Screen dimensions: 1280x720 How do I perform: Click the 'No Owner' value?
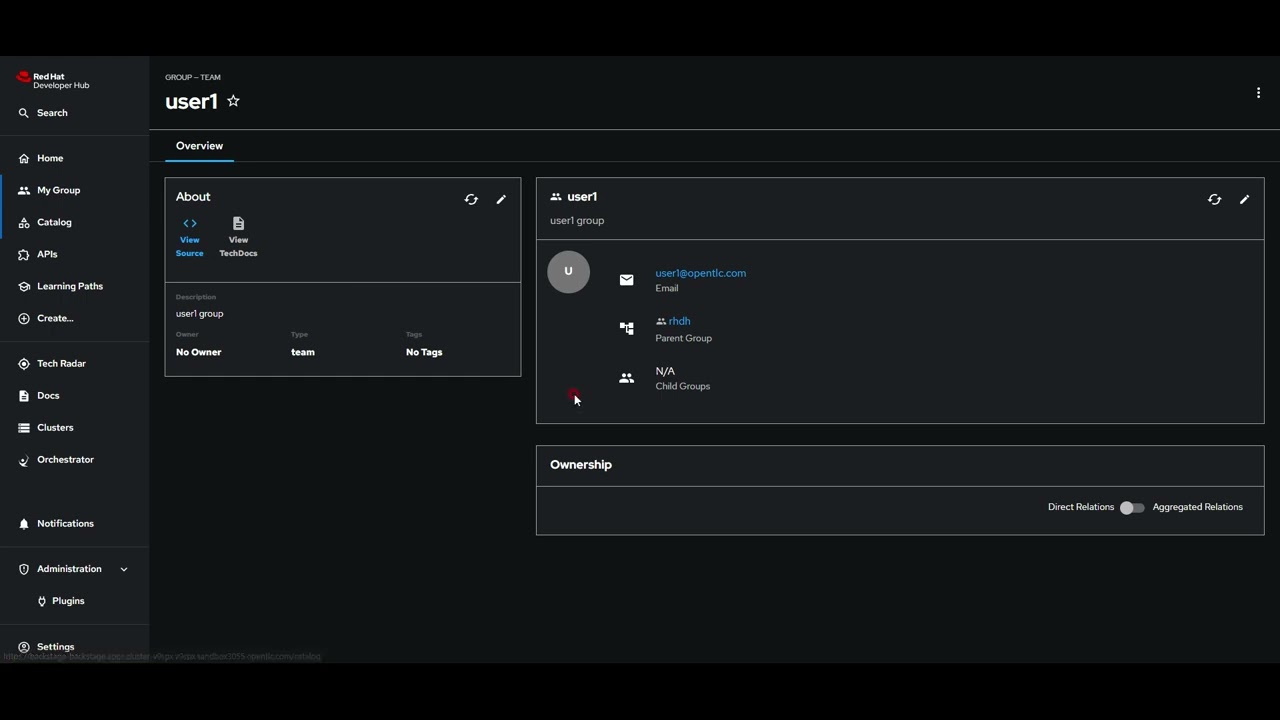198,352
